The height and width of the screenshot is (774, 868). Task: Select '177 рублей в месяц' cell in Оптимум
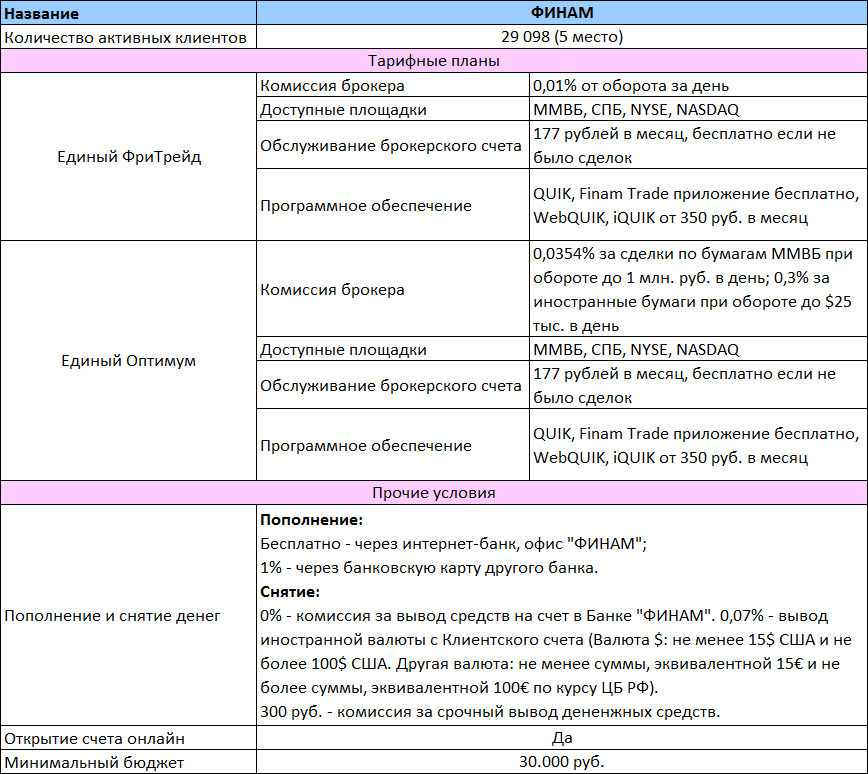698,385
